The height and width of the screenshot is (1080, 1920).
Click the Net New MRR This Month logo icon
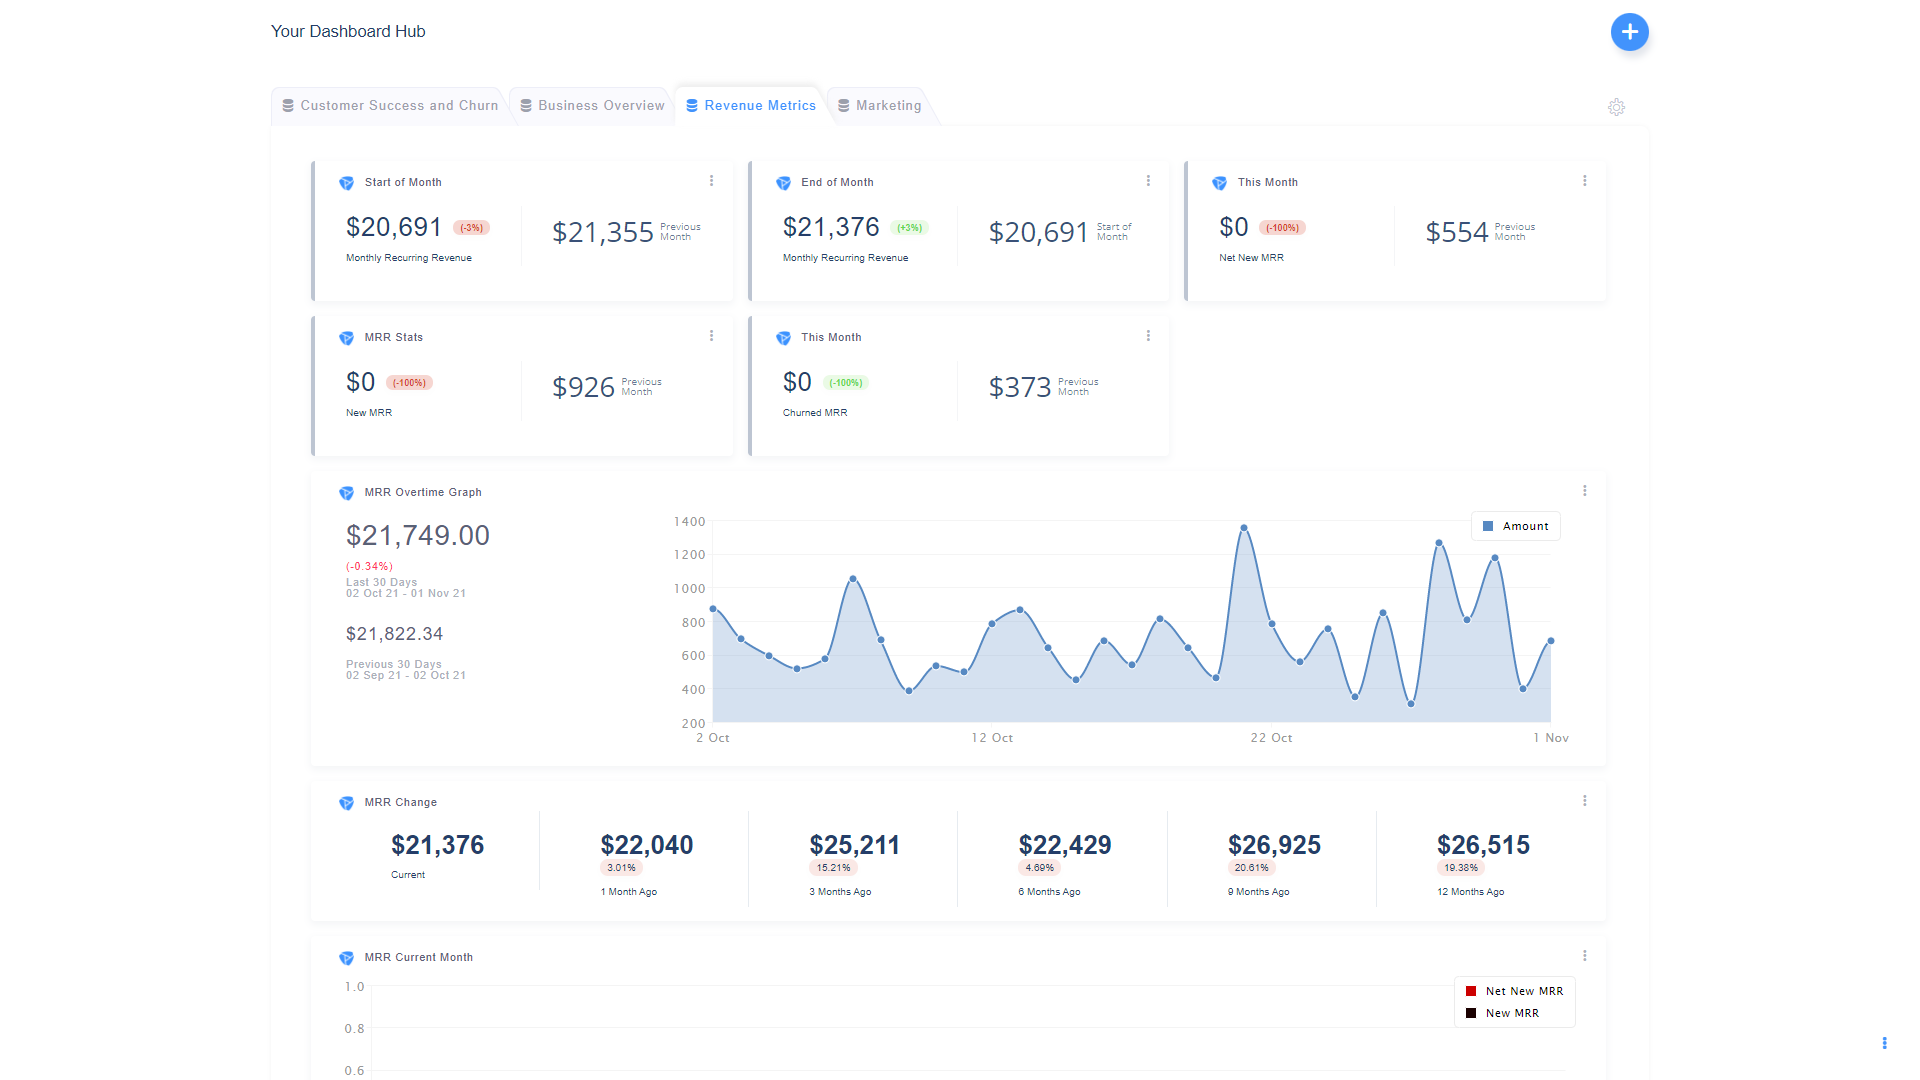coord(1219,183)
